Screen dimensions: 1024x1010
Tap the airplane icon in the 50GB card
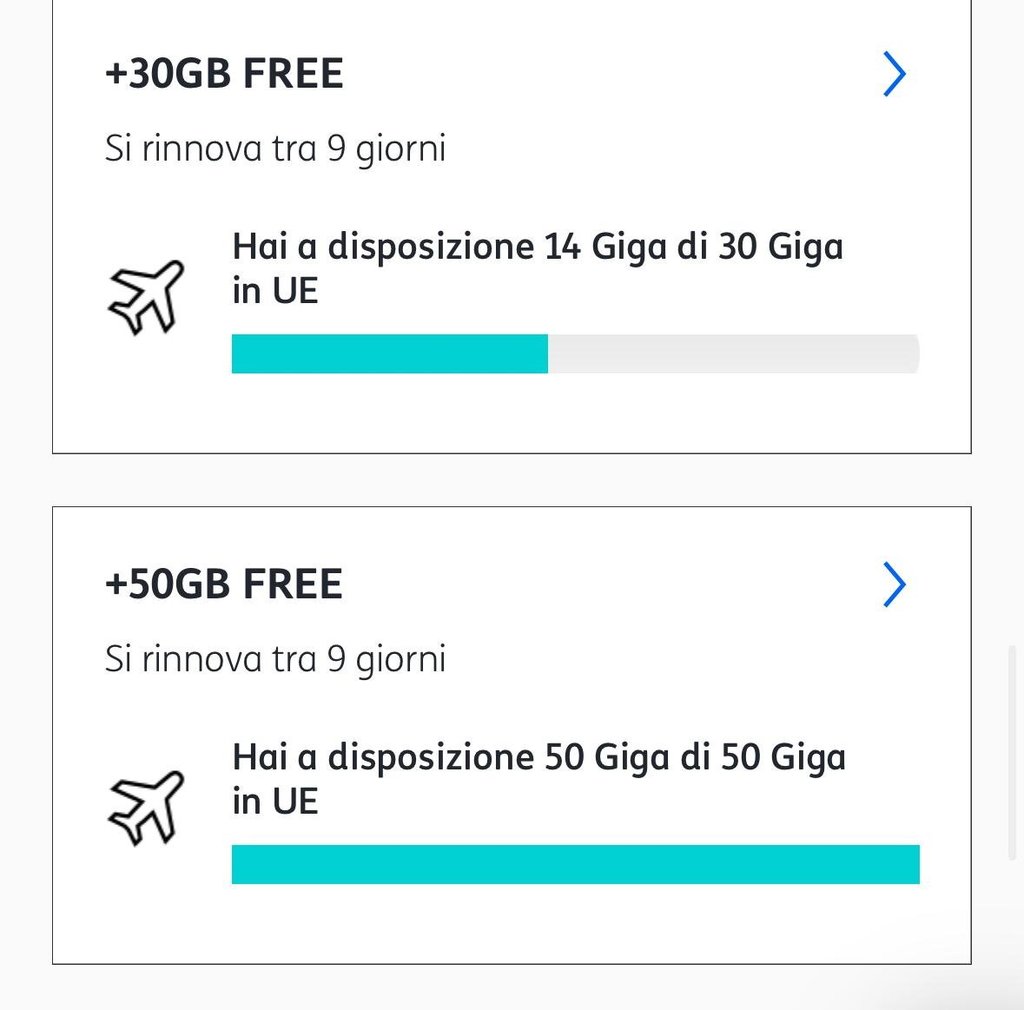tap(145, 807)
